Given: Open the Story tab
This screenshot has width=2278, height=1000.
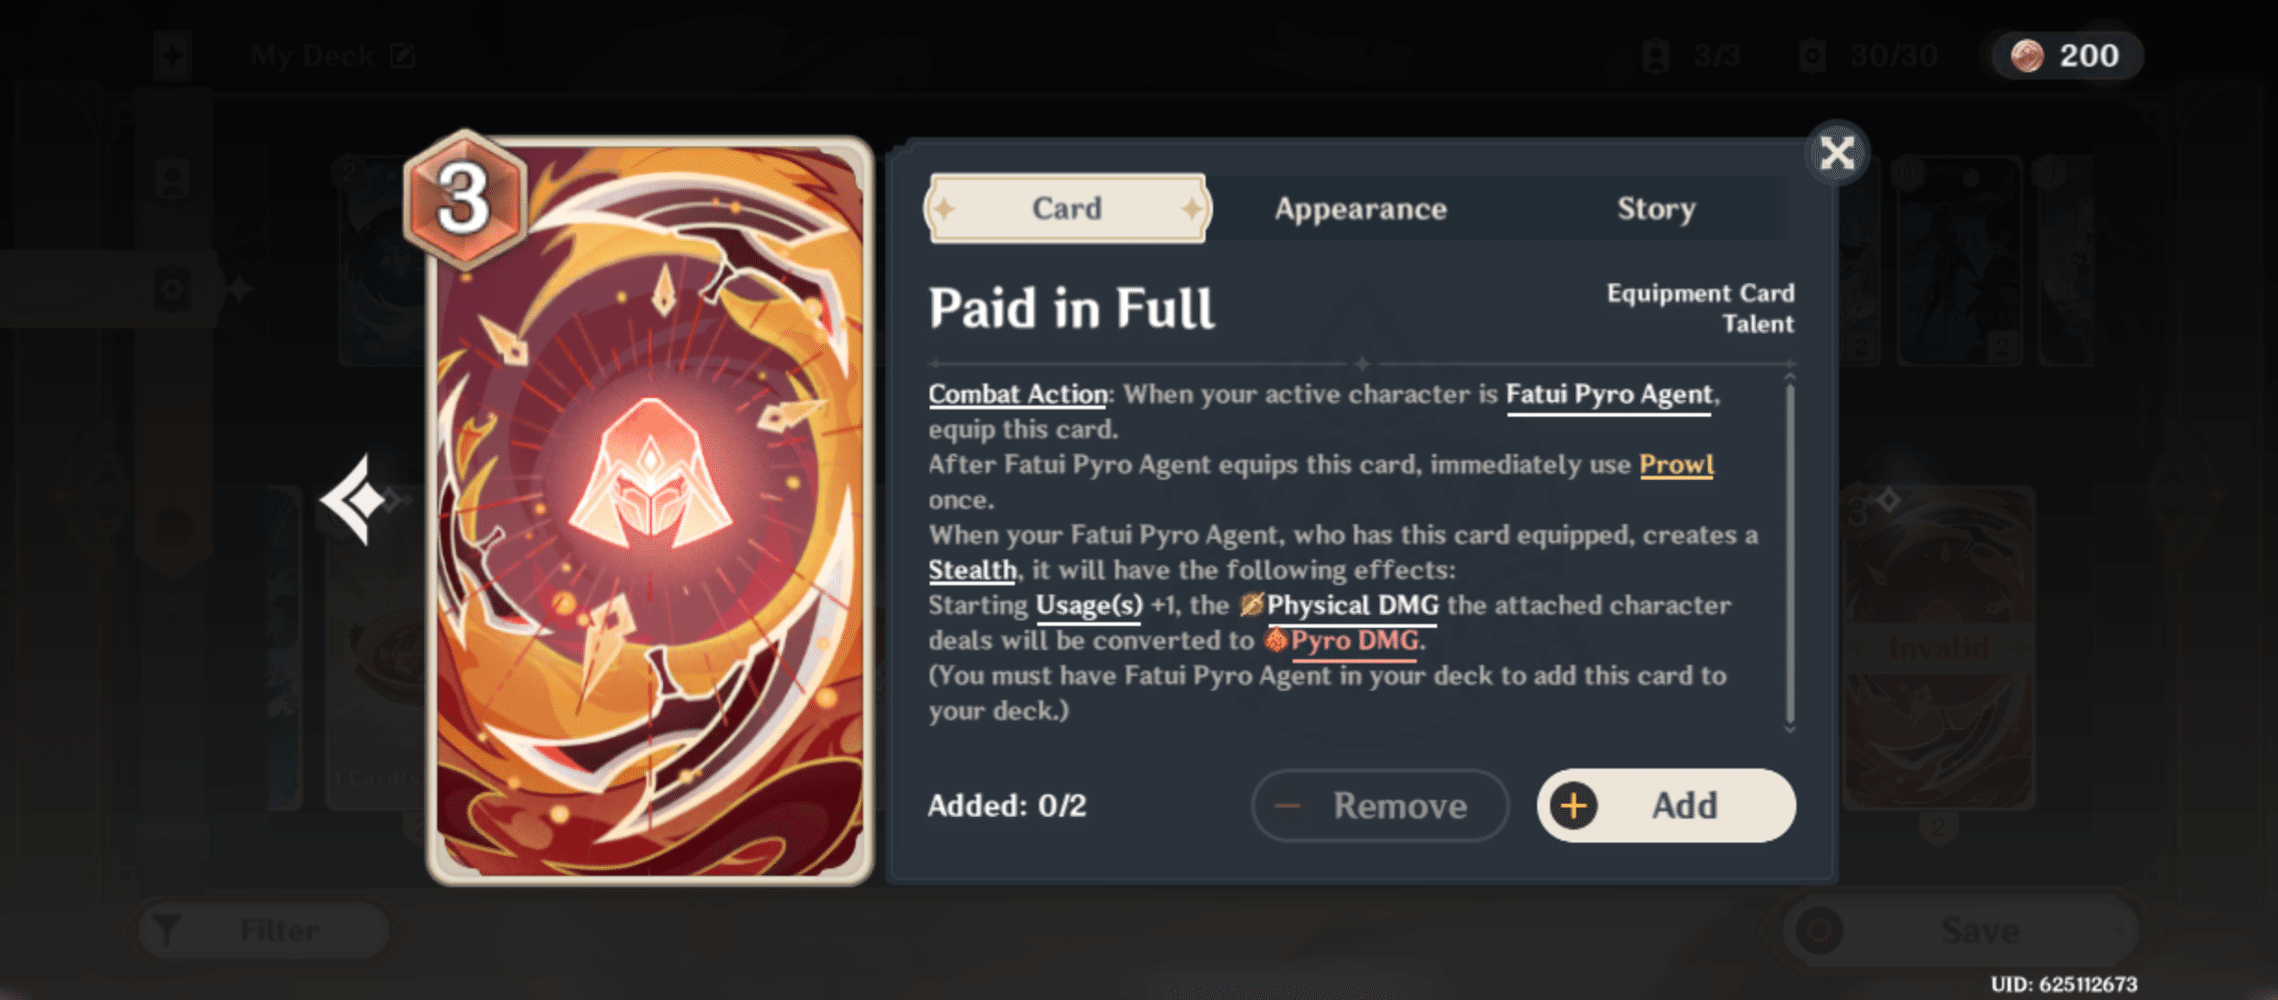Looking at the screenshot, I should pyautogui.click(x=1656, y=209).
